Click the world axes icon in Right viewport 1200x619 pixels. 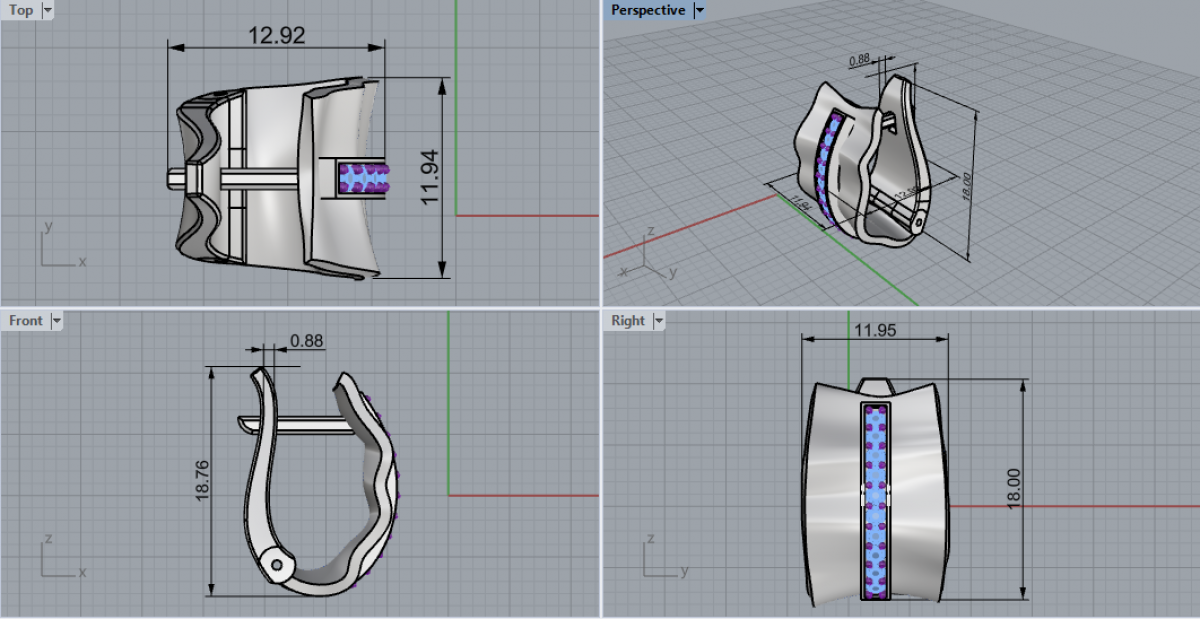click(661, 559)
